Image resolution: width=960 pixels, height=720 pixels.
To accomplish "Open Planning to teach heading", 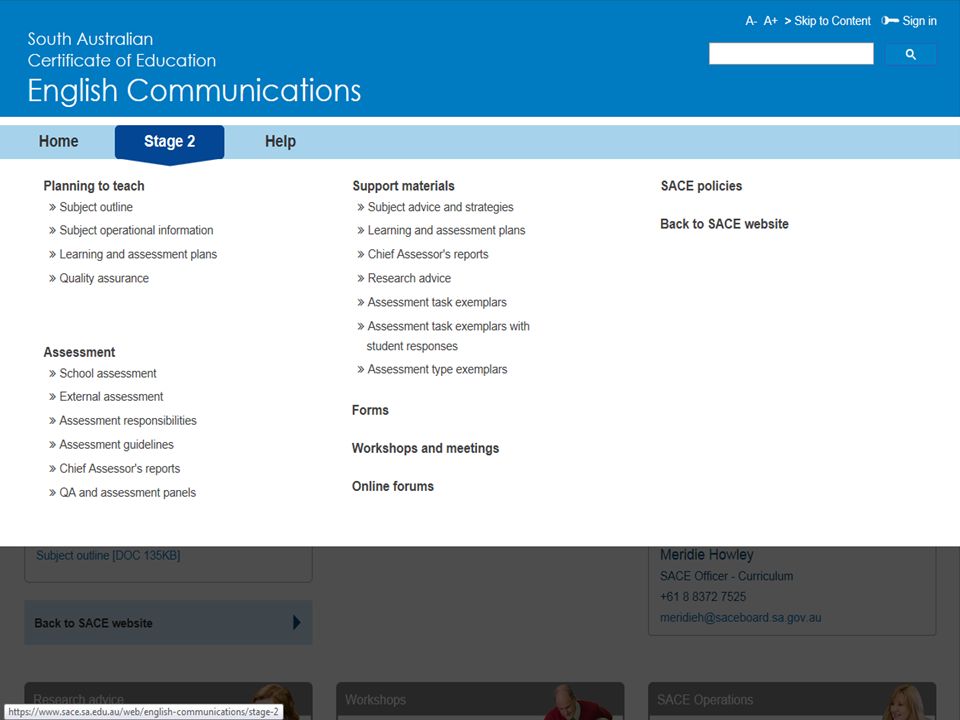I will [x=94, y=186].
